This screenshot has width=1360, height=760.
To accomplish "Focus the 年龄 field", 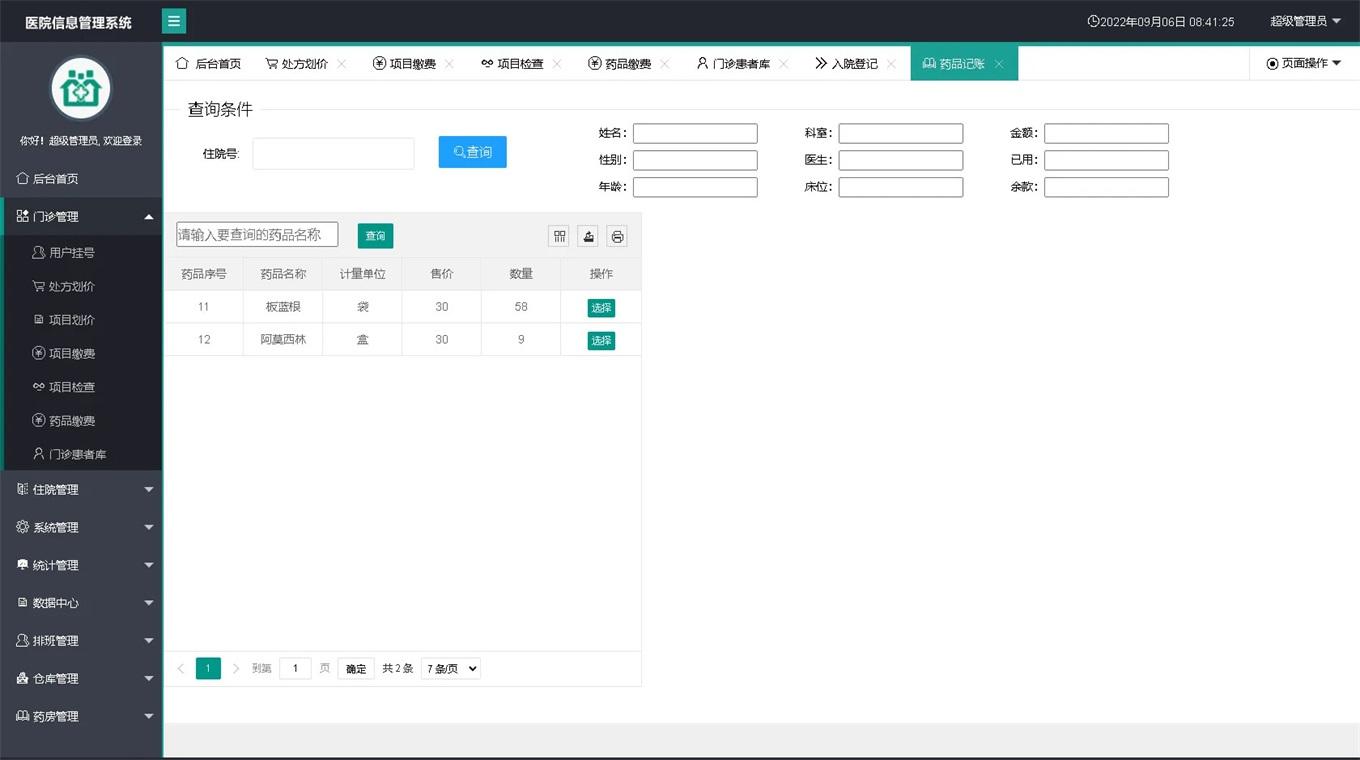I will (695, 187).
